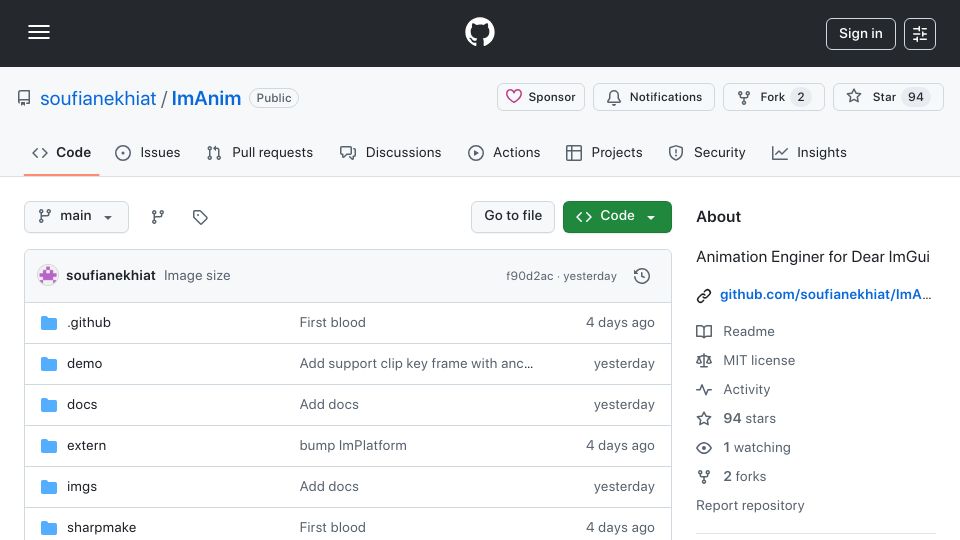Screen dimensions: 960x540
Task: Open 'First blood' commit for .github
Action: tap(332, 323)
